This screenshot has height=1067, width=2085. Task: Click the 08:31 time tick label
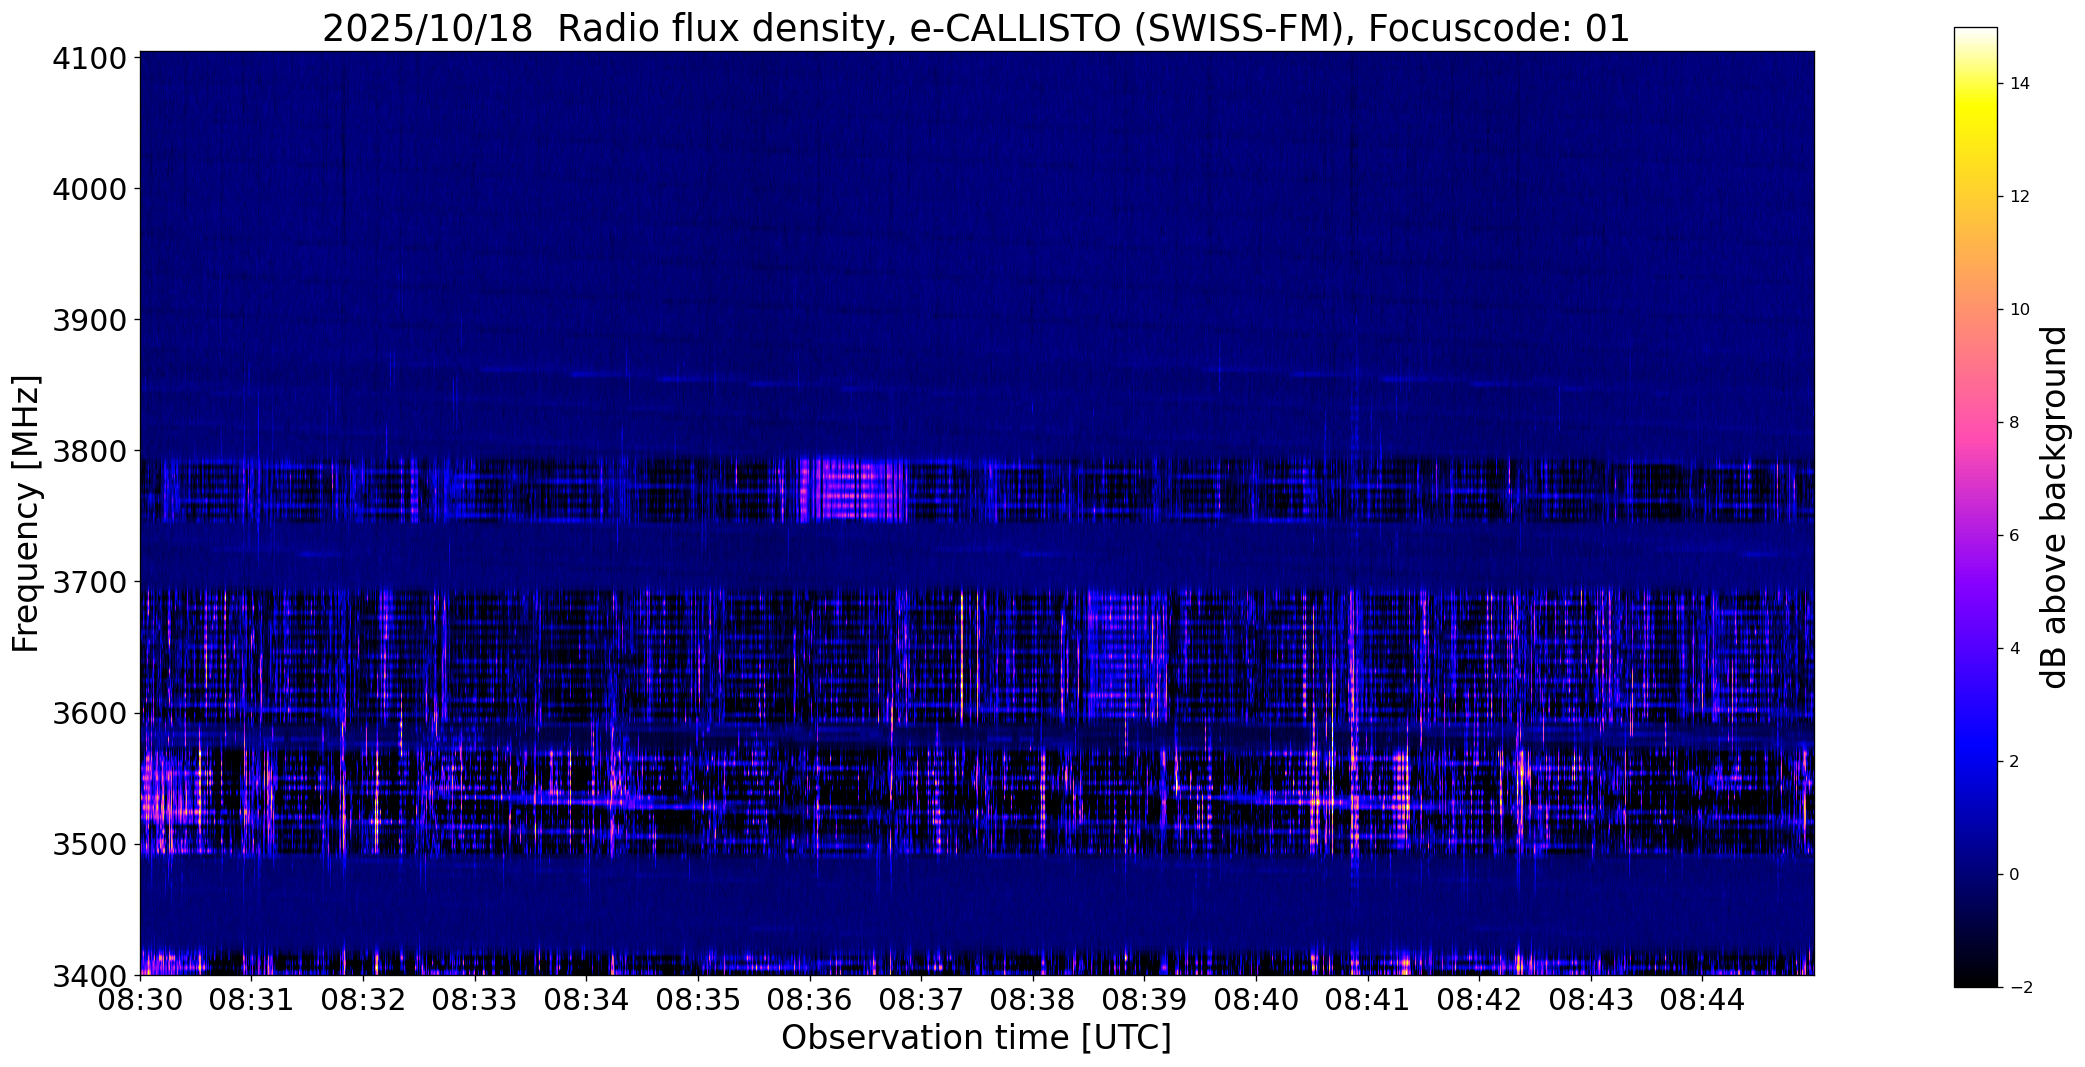tap(252, 1000)
